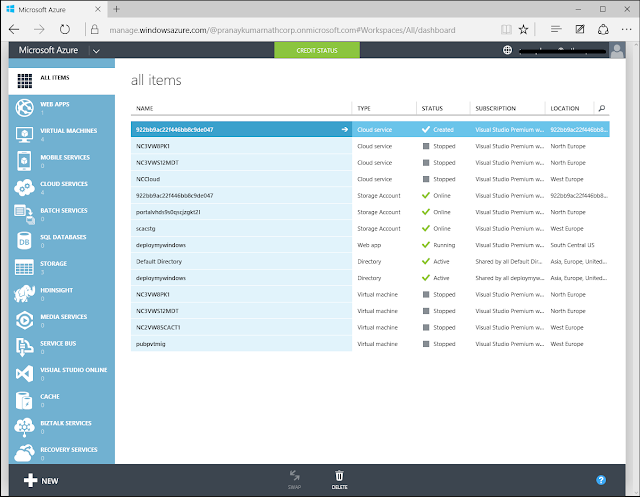Viewport: 640px width, 497px height.
Task: Select the Cloud Services gear-cloud icon
Action: [24, 187]
